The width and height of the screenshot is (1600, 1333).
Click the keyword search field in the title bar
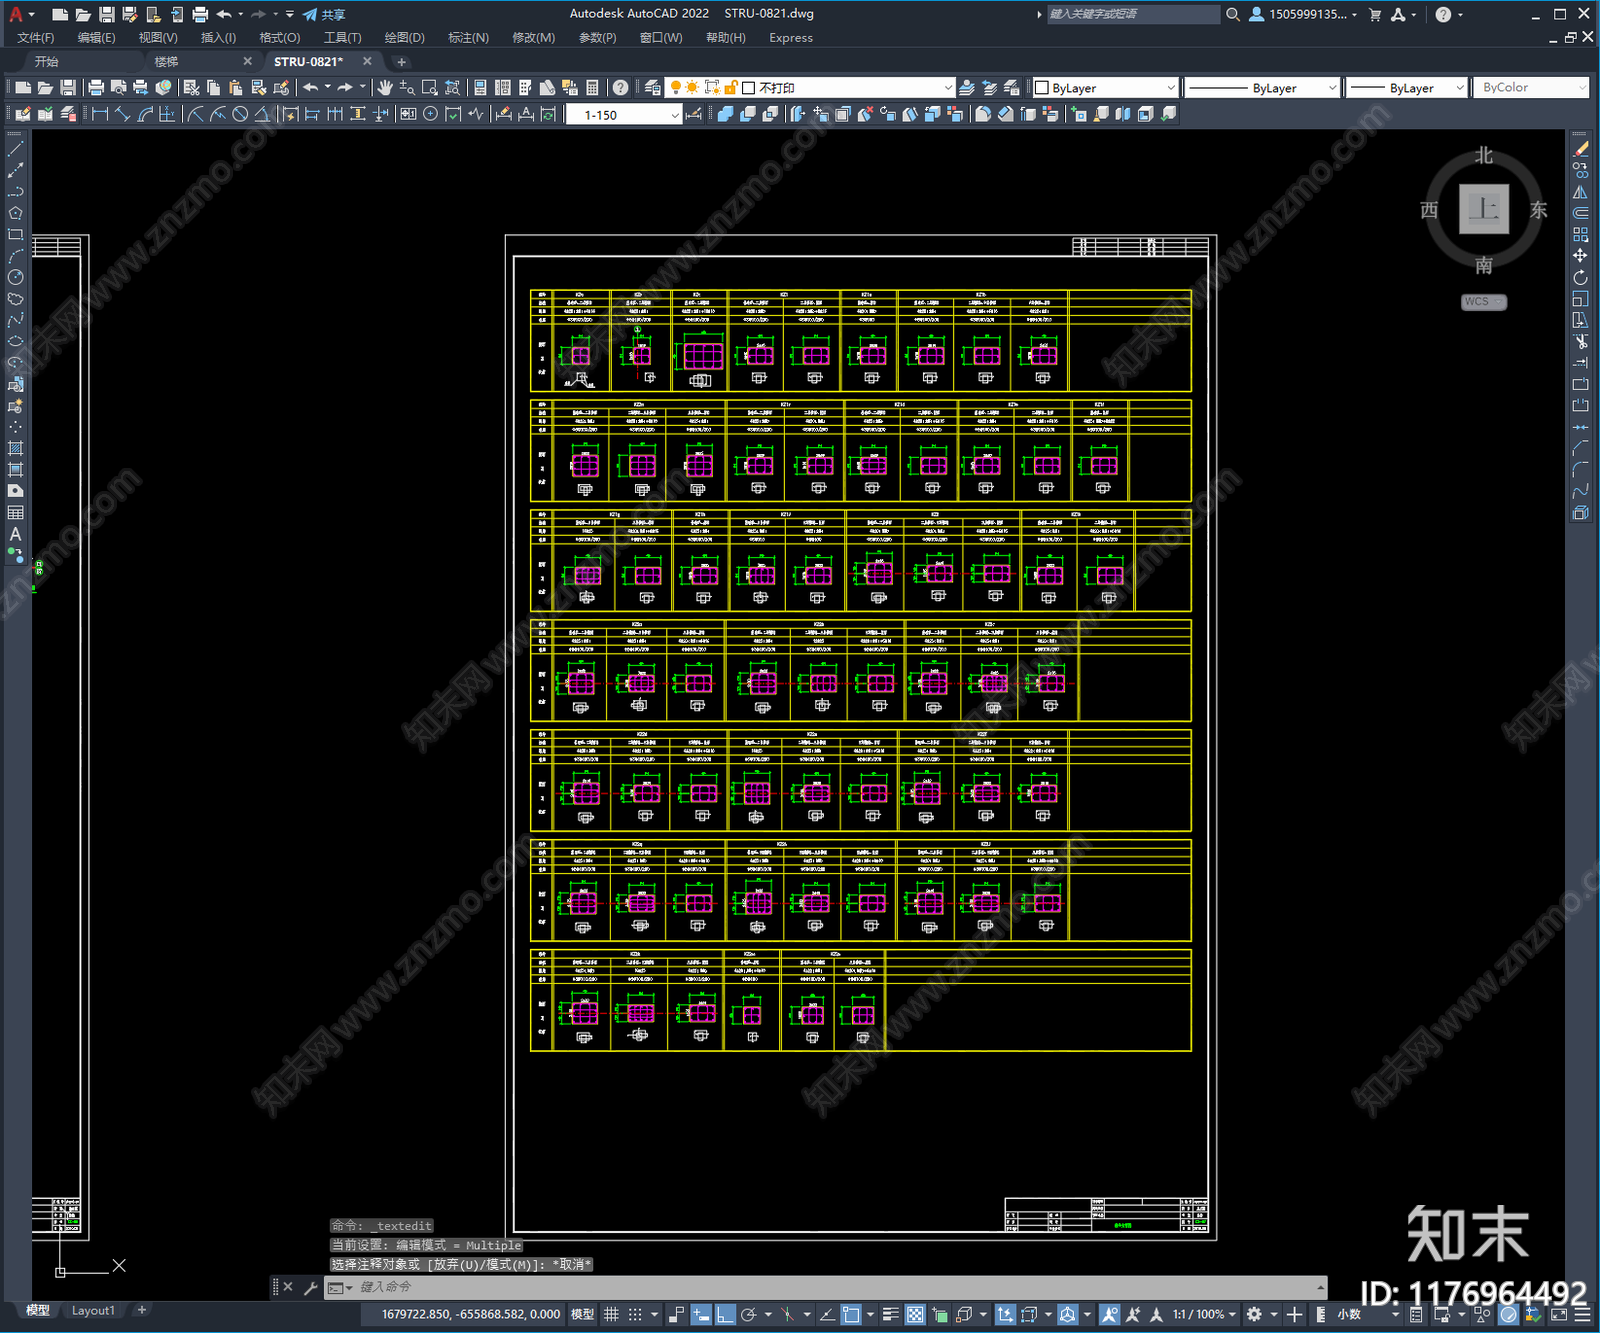click(1133, 14)
